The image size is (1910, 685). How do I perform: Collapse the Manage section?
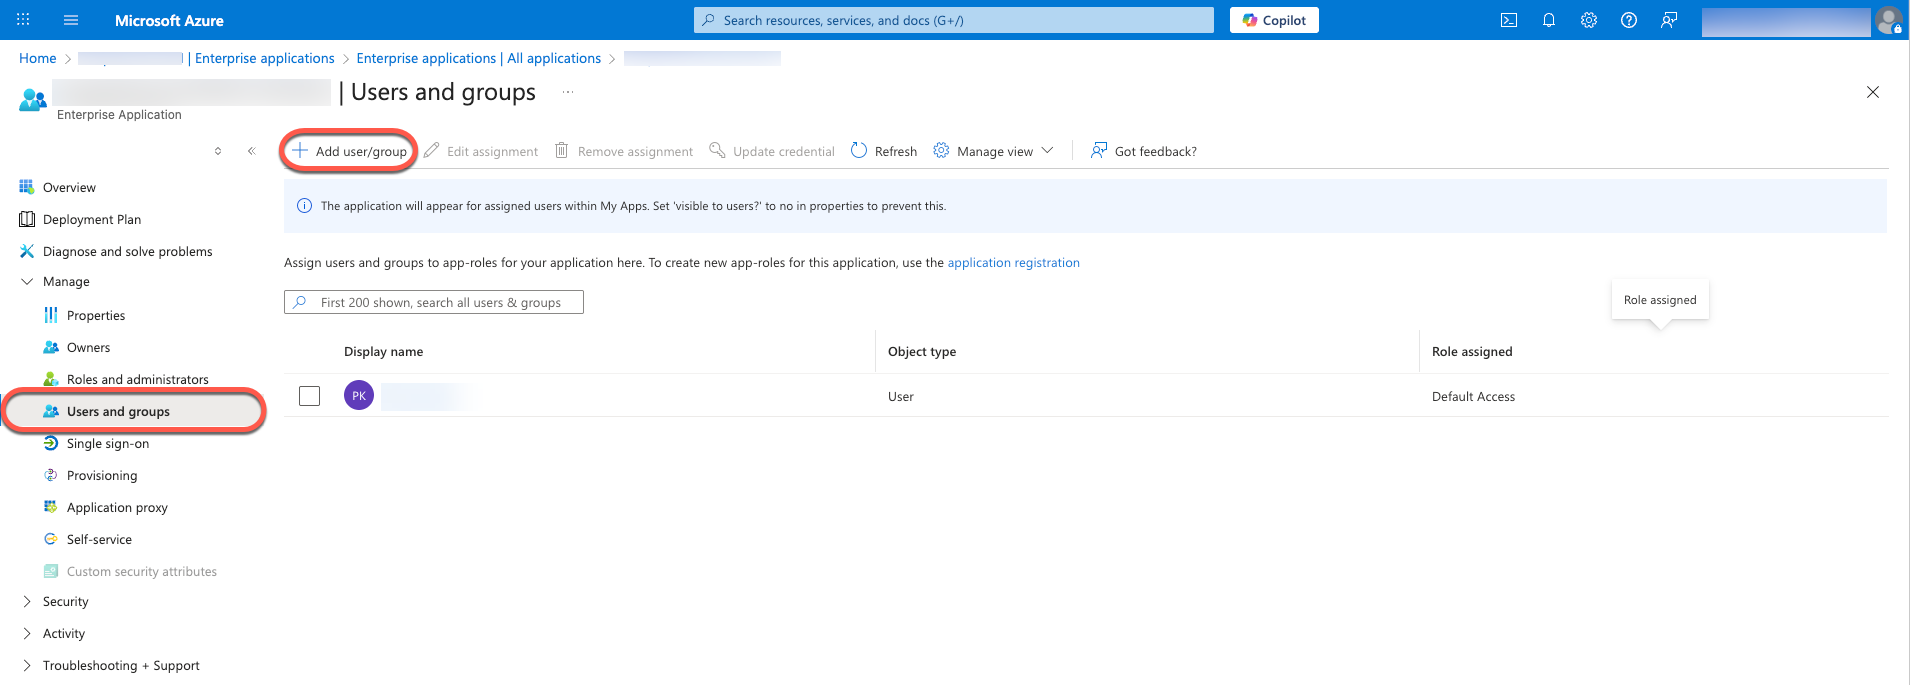pos(27,282)
